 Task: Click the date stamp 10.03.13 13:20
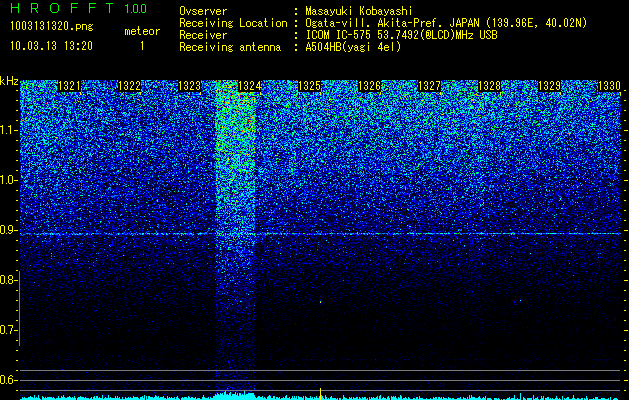coord(51,46)
